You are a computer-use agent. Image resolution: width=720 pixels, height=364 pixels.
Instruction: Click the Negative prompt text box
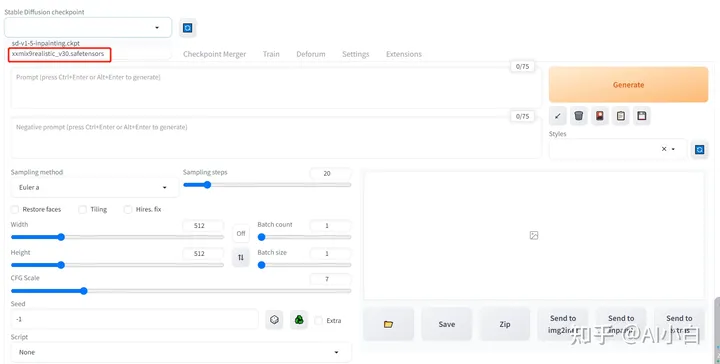[276, 138]
